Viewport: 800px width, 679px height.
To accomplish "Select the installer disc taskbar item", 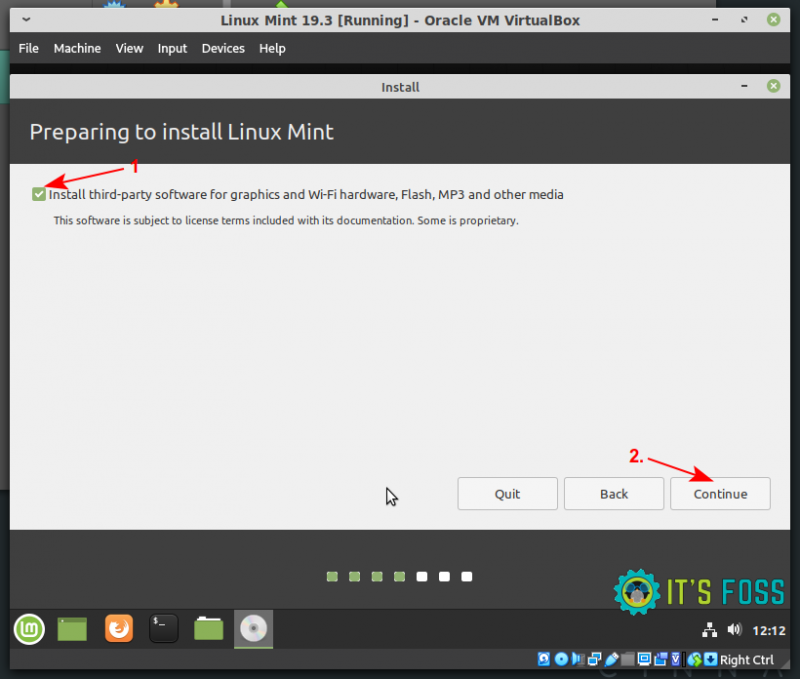I will pos(254,628).
